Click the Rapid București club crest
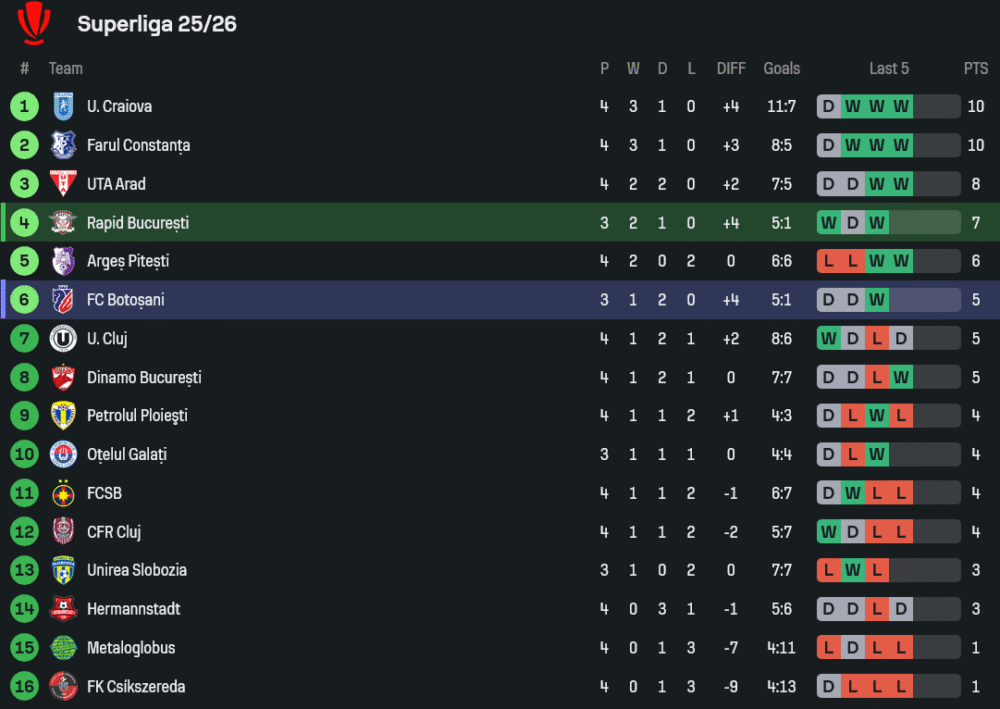This screenshot has width=1000, height=709. click(x=63, y=222)
